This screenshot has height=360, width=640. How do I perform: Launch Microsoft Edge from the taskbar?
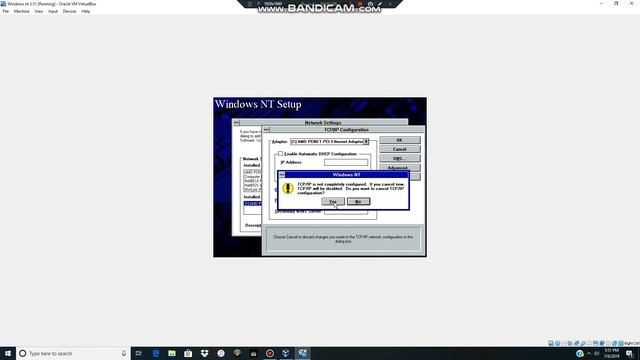[x=156, y=353]
